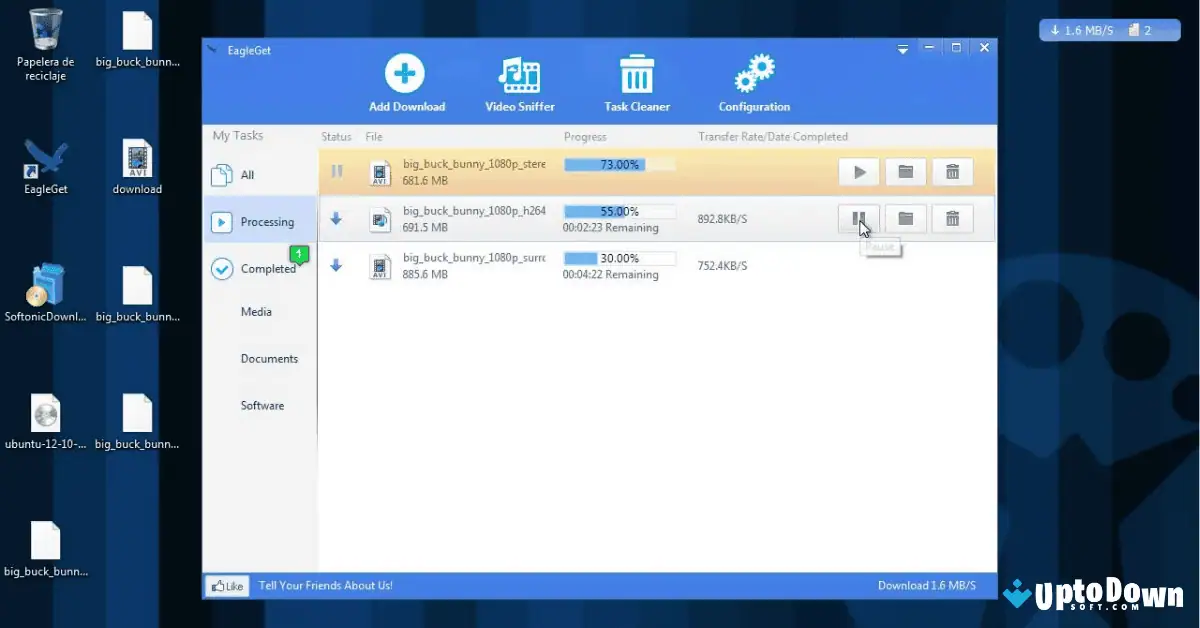Delete the paused stereo download task
1200x628 pixels.
(x=952, y=171)
